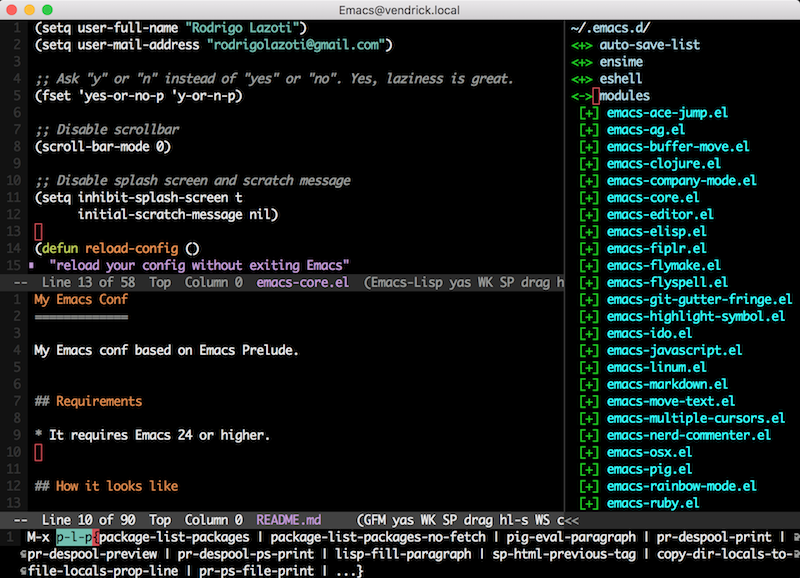This screenshot has height=578, width=800.
Task: Click the [+] icon beside emacs-pig.el
Action: [x=589, y=469]
